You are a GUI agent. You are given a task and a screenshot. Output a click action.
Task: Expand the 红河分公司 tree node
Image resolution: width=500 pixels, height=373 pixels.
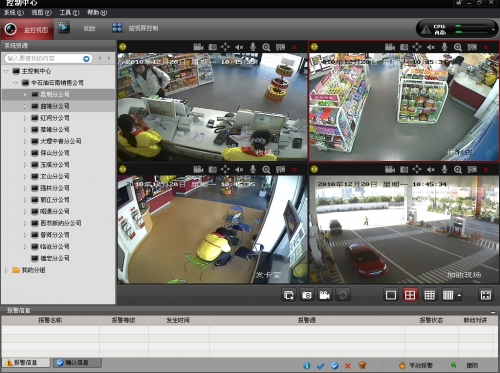point(25,118)
